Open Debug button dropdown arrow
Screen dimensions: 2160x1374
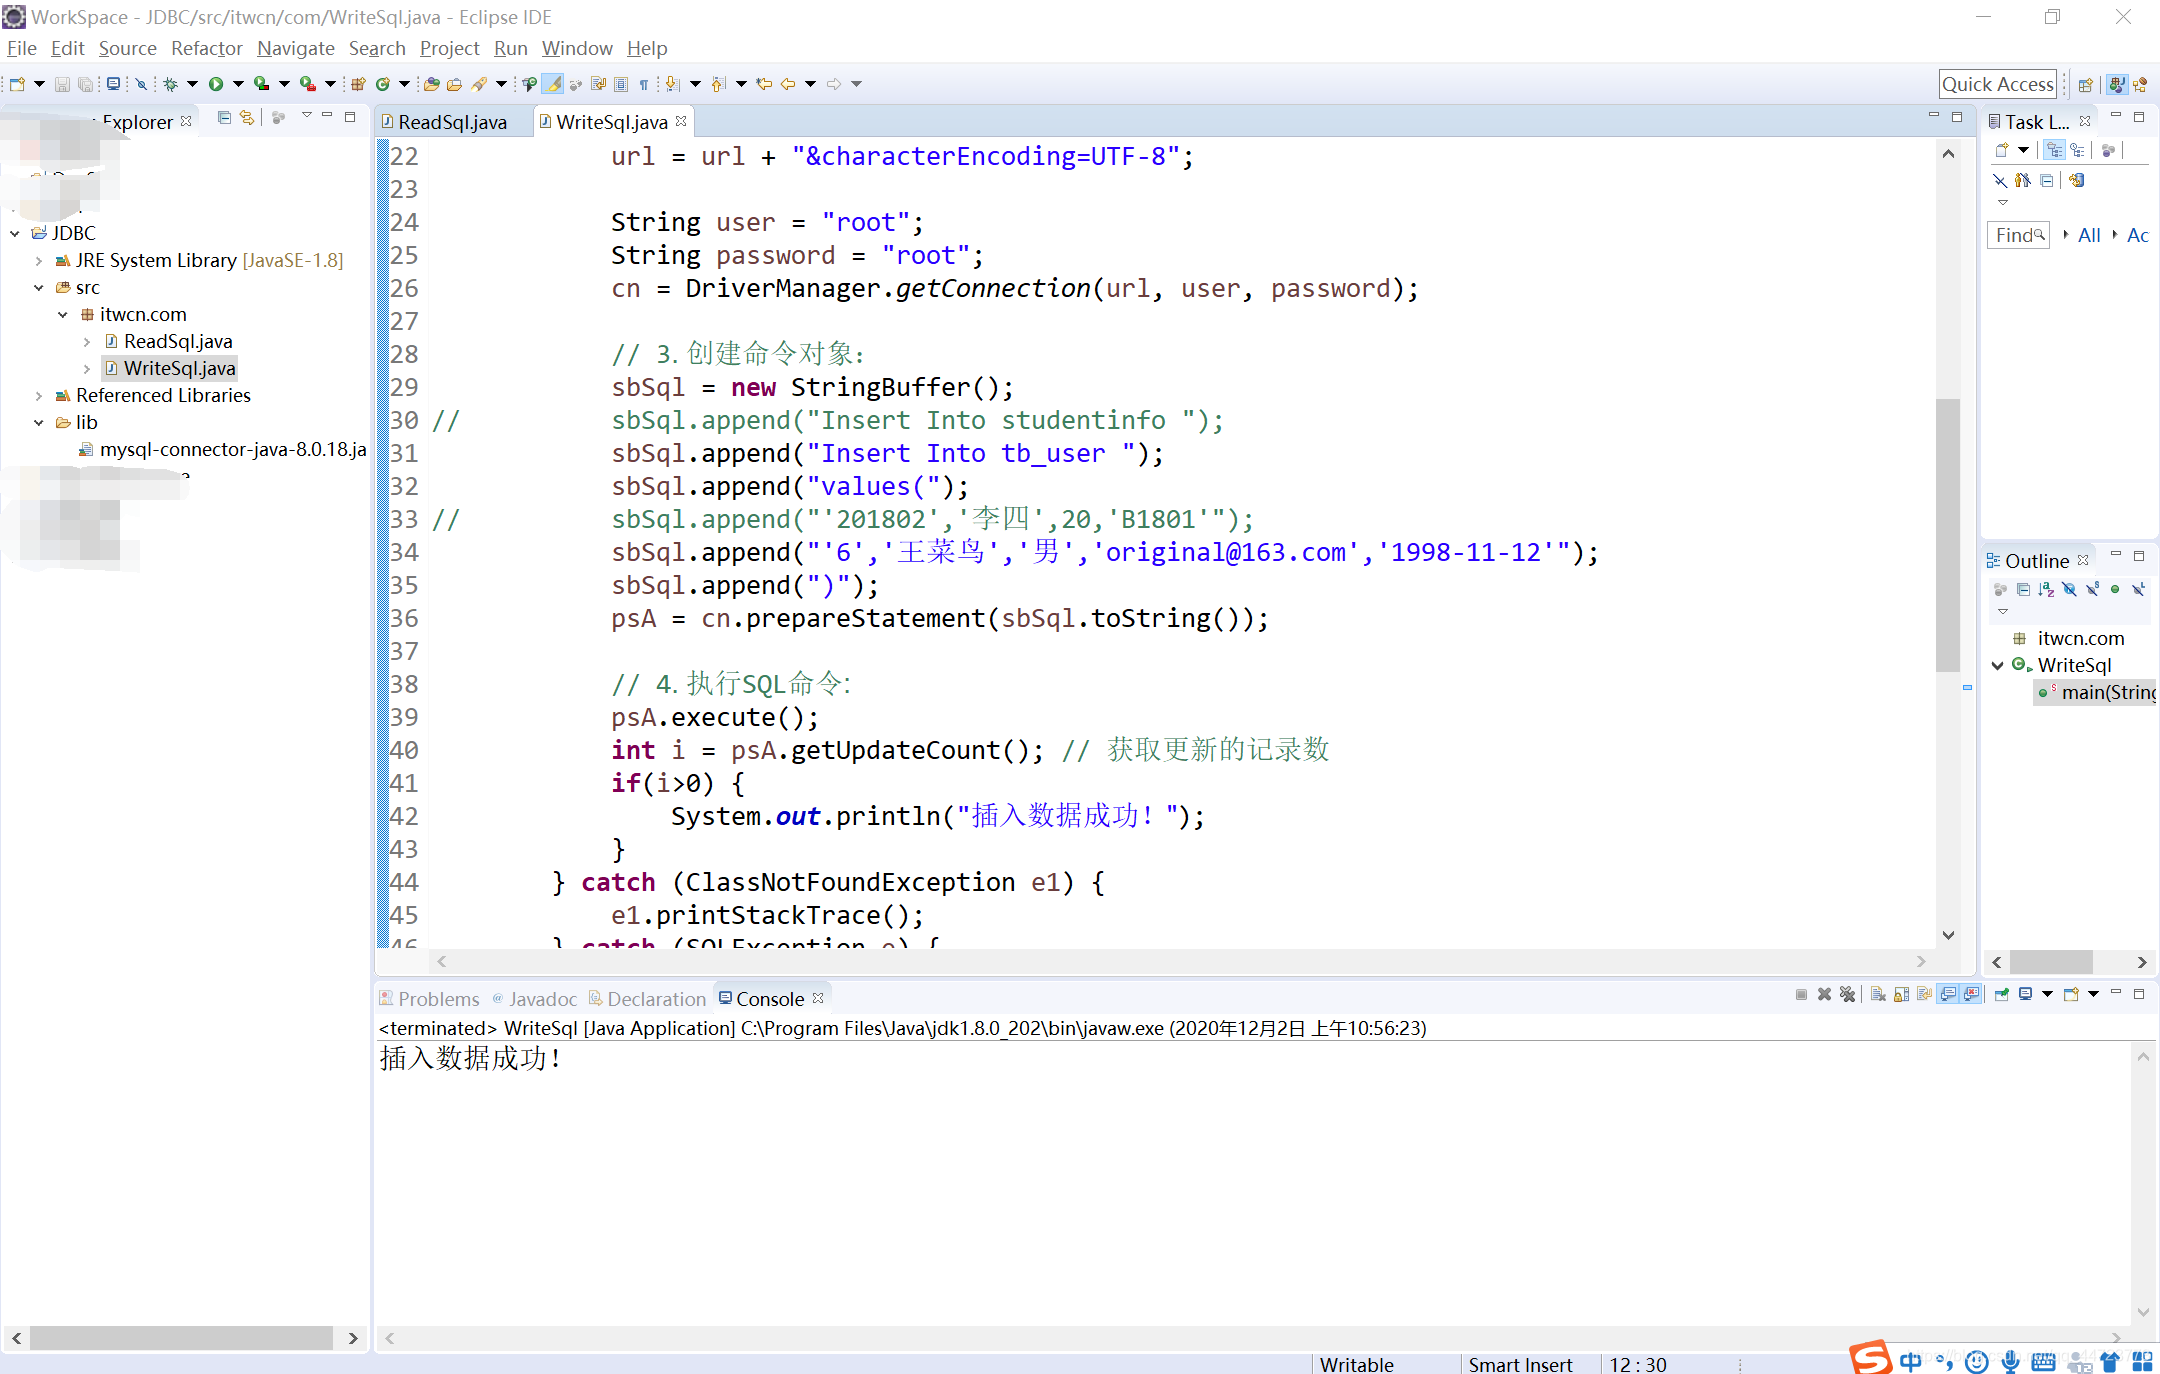pyautogui.click(x=193, y=84)
